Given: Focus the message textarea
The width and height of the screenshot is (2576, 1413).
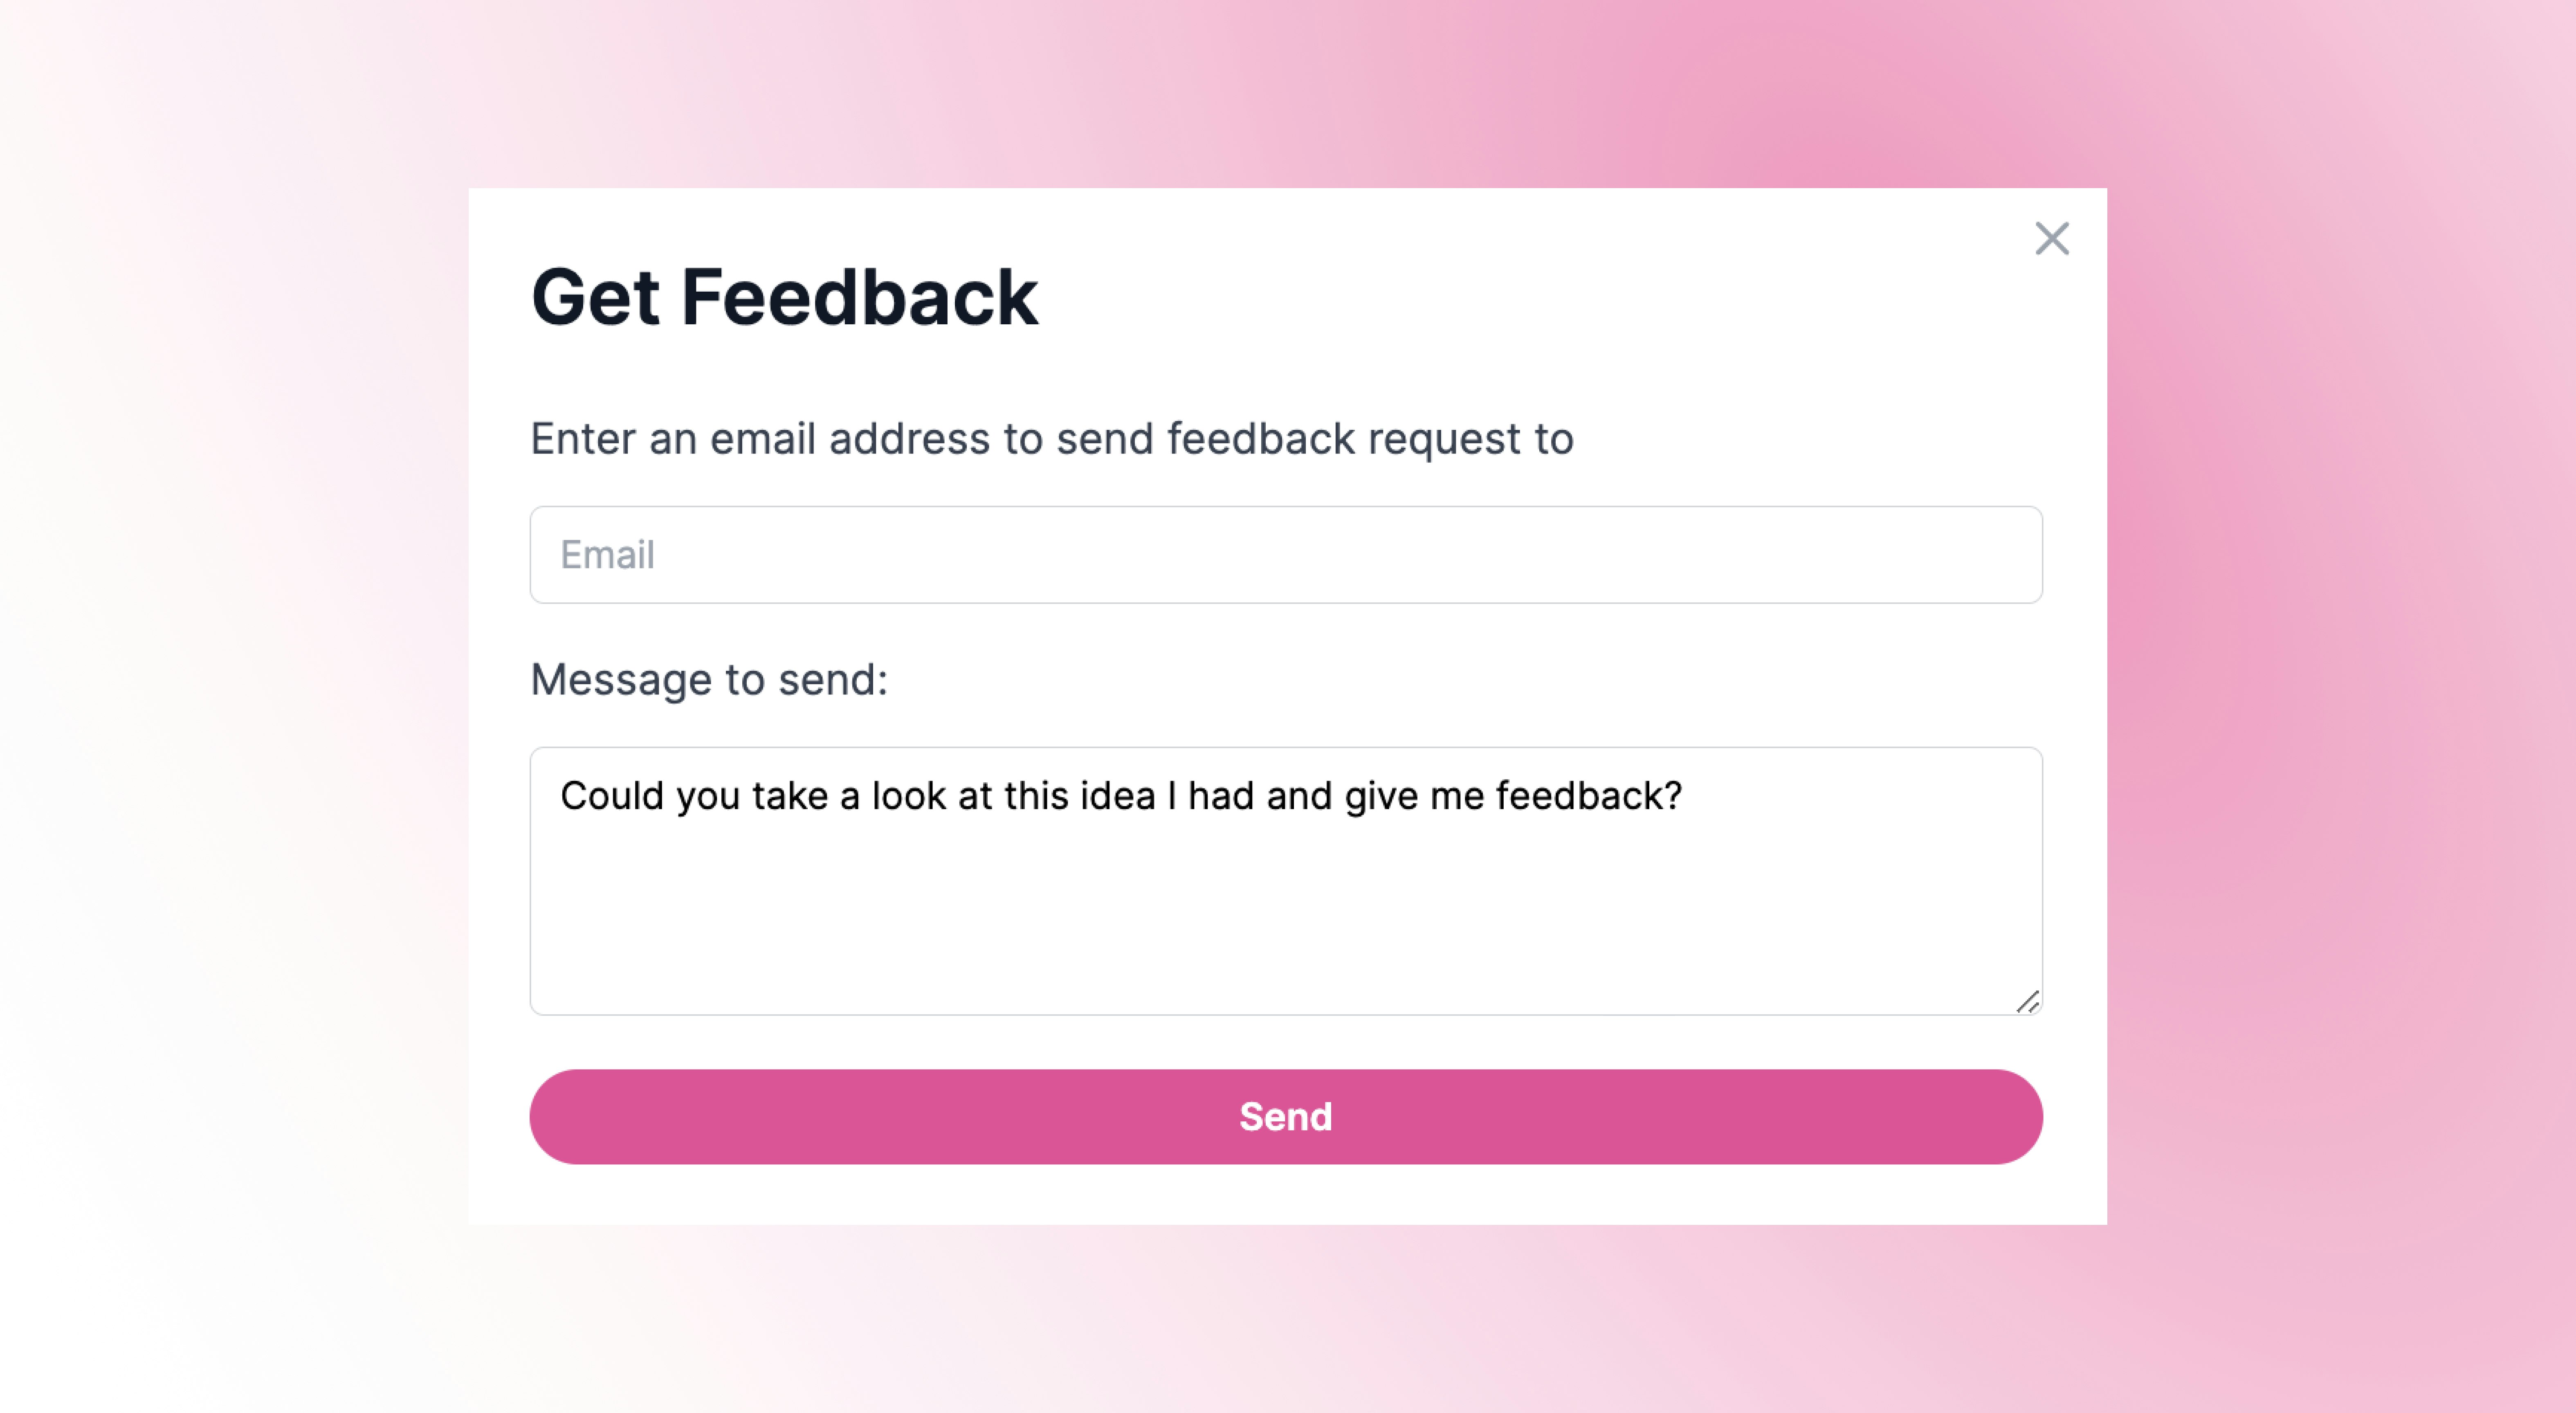Looking at the screenshot, I should click(1286, 881).
